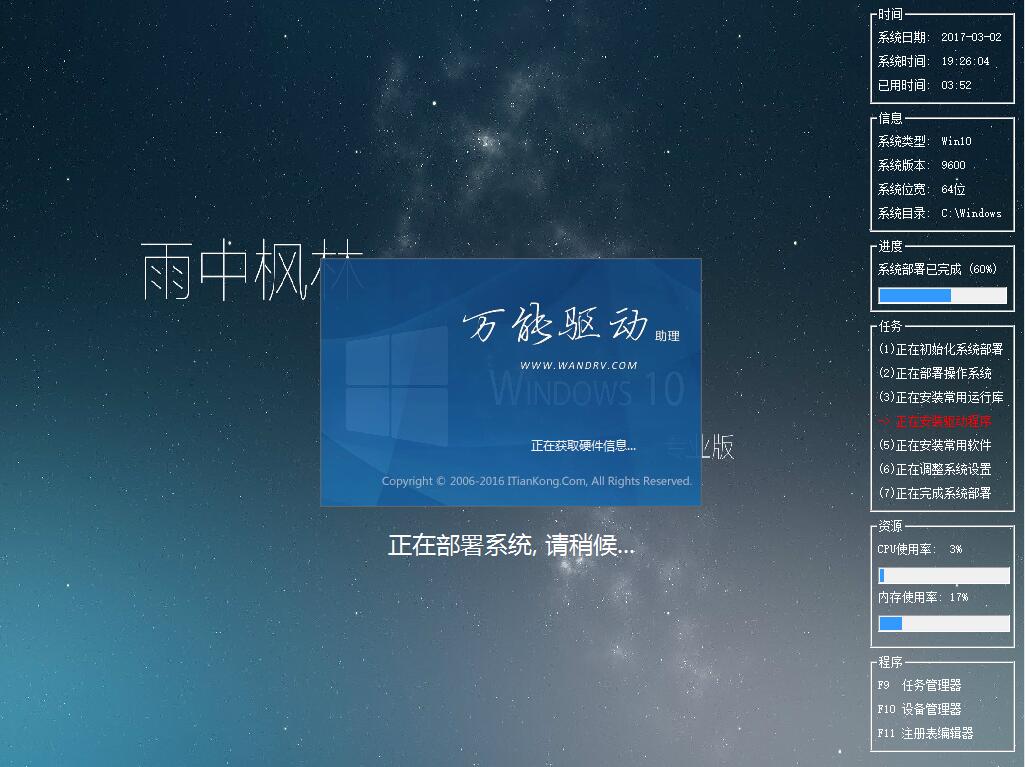Click the red 正在安装驱动程序 current task
This screenshot has width=1025, height=767.
click(x=935, y=422)
